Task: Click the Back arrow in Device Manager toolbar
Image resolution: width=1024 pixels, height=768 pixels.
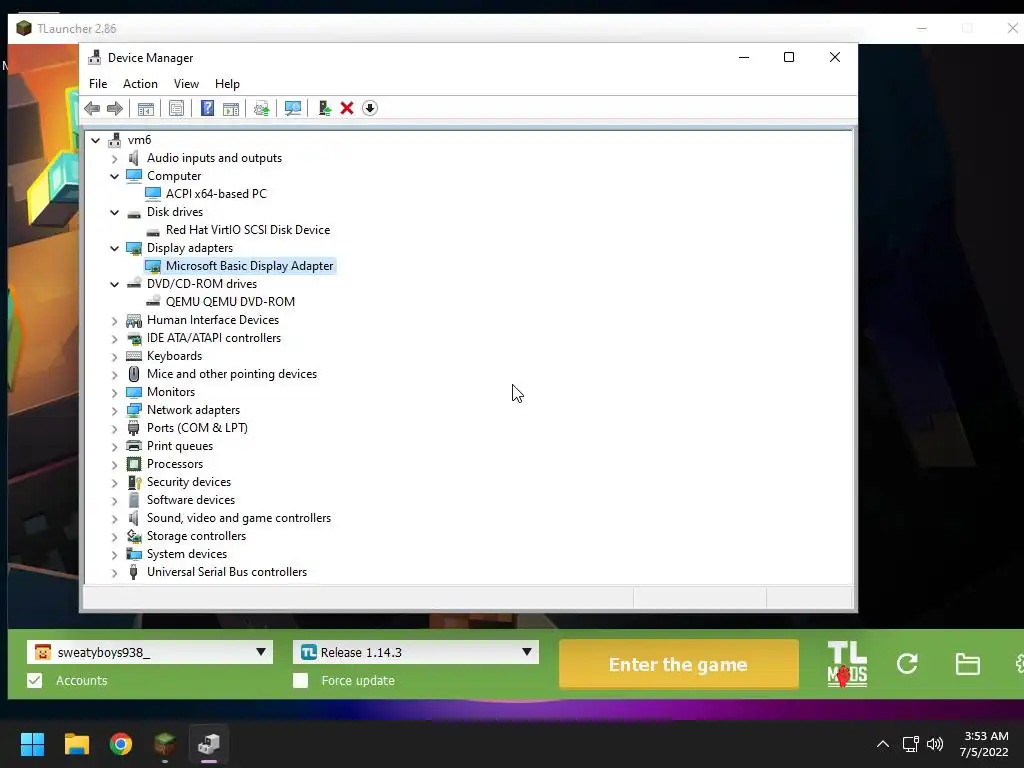Action: click(92, 108)
